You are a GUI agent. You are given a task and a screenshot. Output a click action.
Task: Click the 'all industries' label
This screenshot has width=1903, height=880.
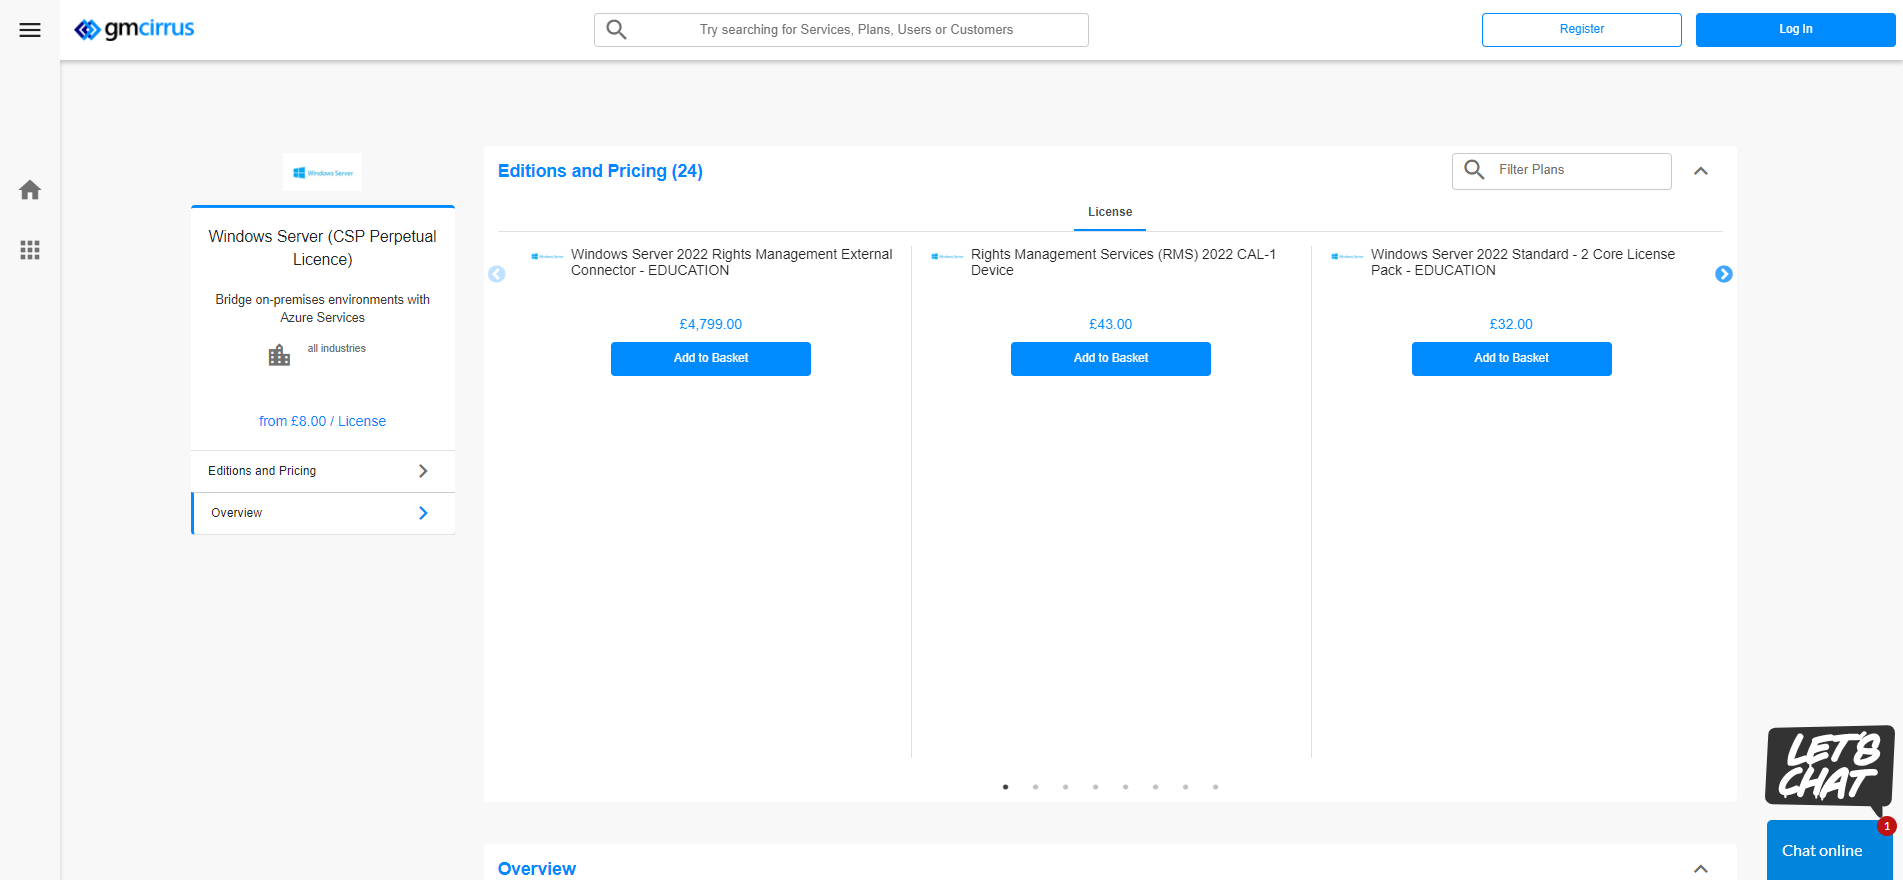pos(337,349)
